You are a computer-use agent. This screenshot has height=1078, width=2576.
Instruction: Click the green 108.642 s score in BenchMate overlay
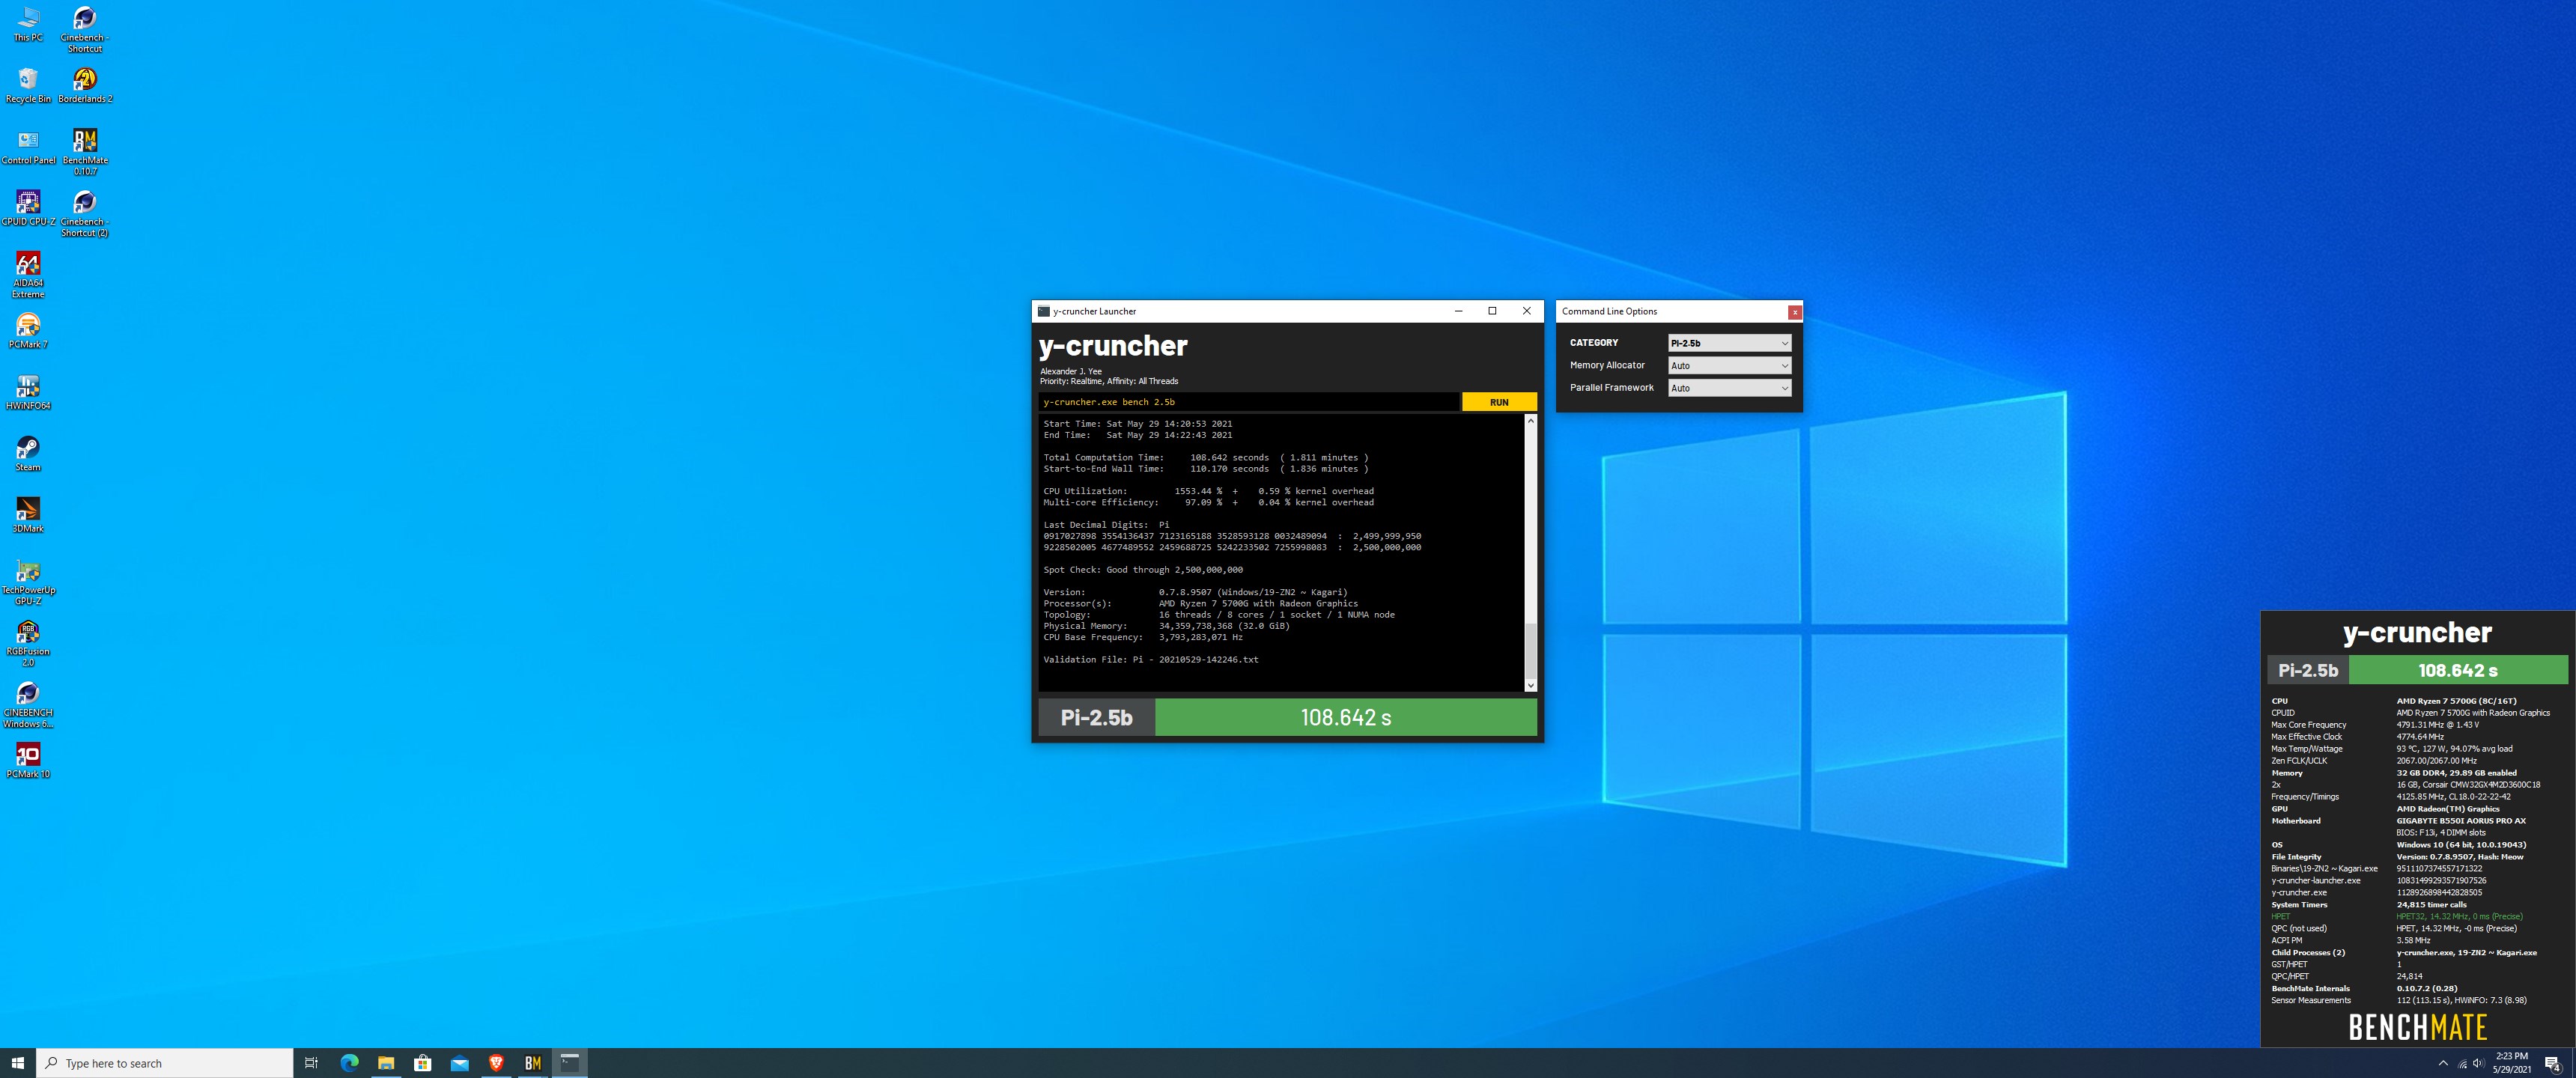coord(2458,670)
